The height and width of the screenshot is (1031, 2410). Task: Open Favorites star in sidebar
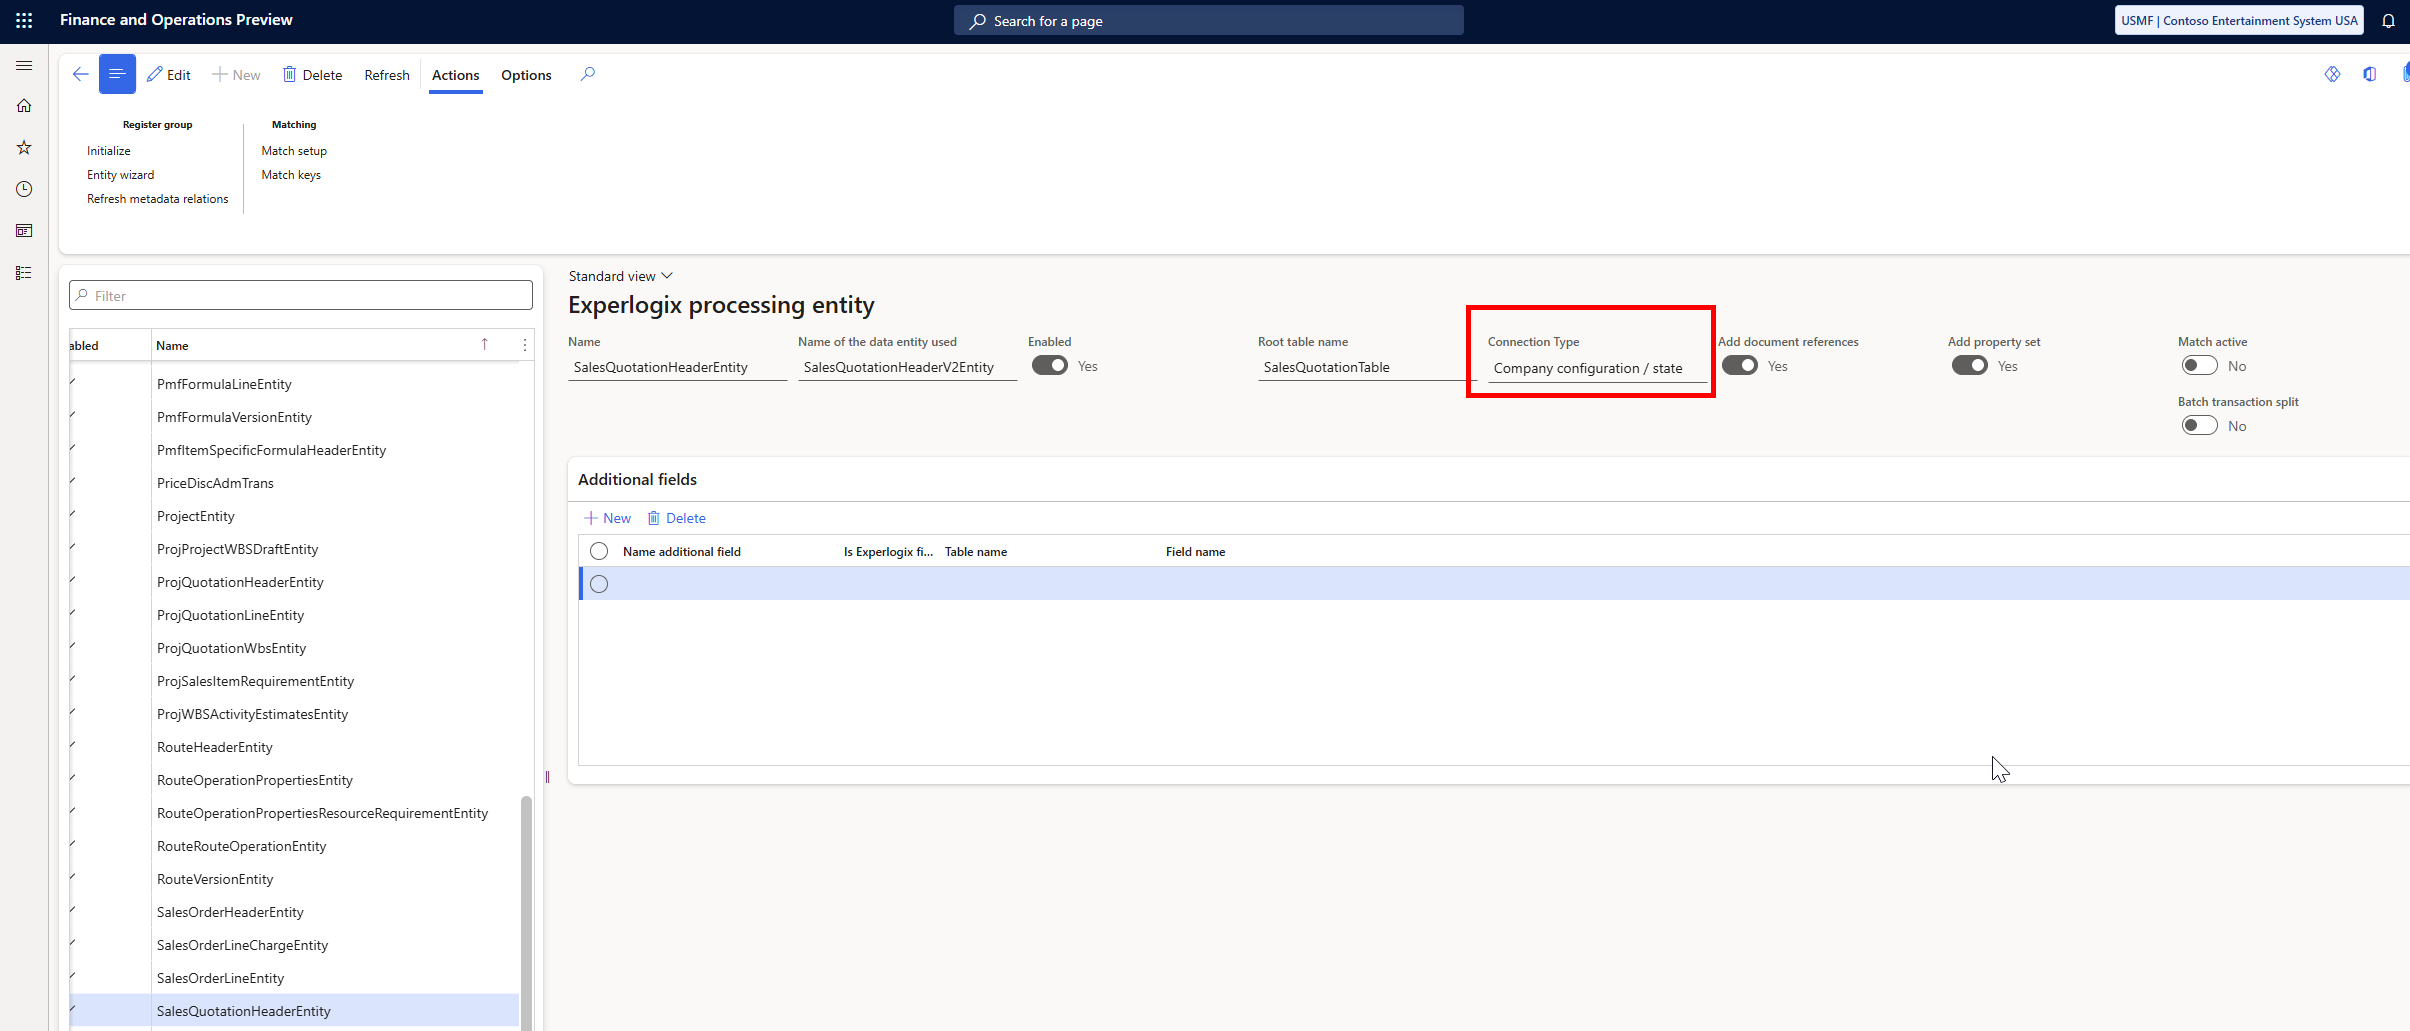click(24, 148)
